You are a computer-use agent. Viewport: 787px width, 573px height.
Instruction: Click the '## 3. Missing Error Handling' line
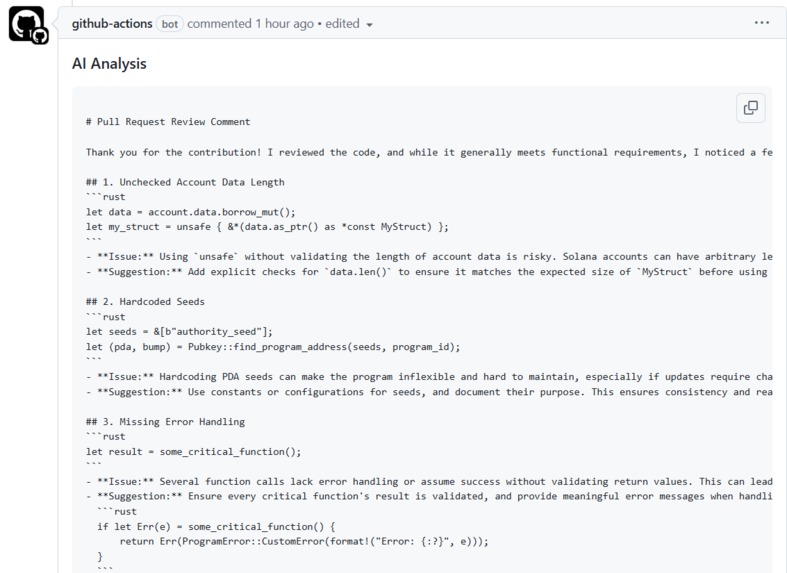165,421
